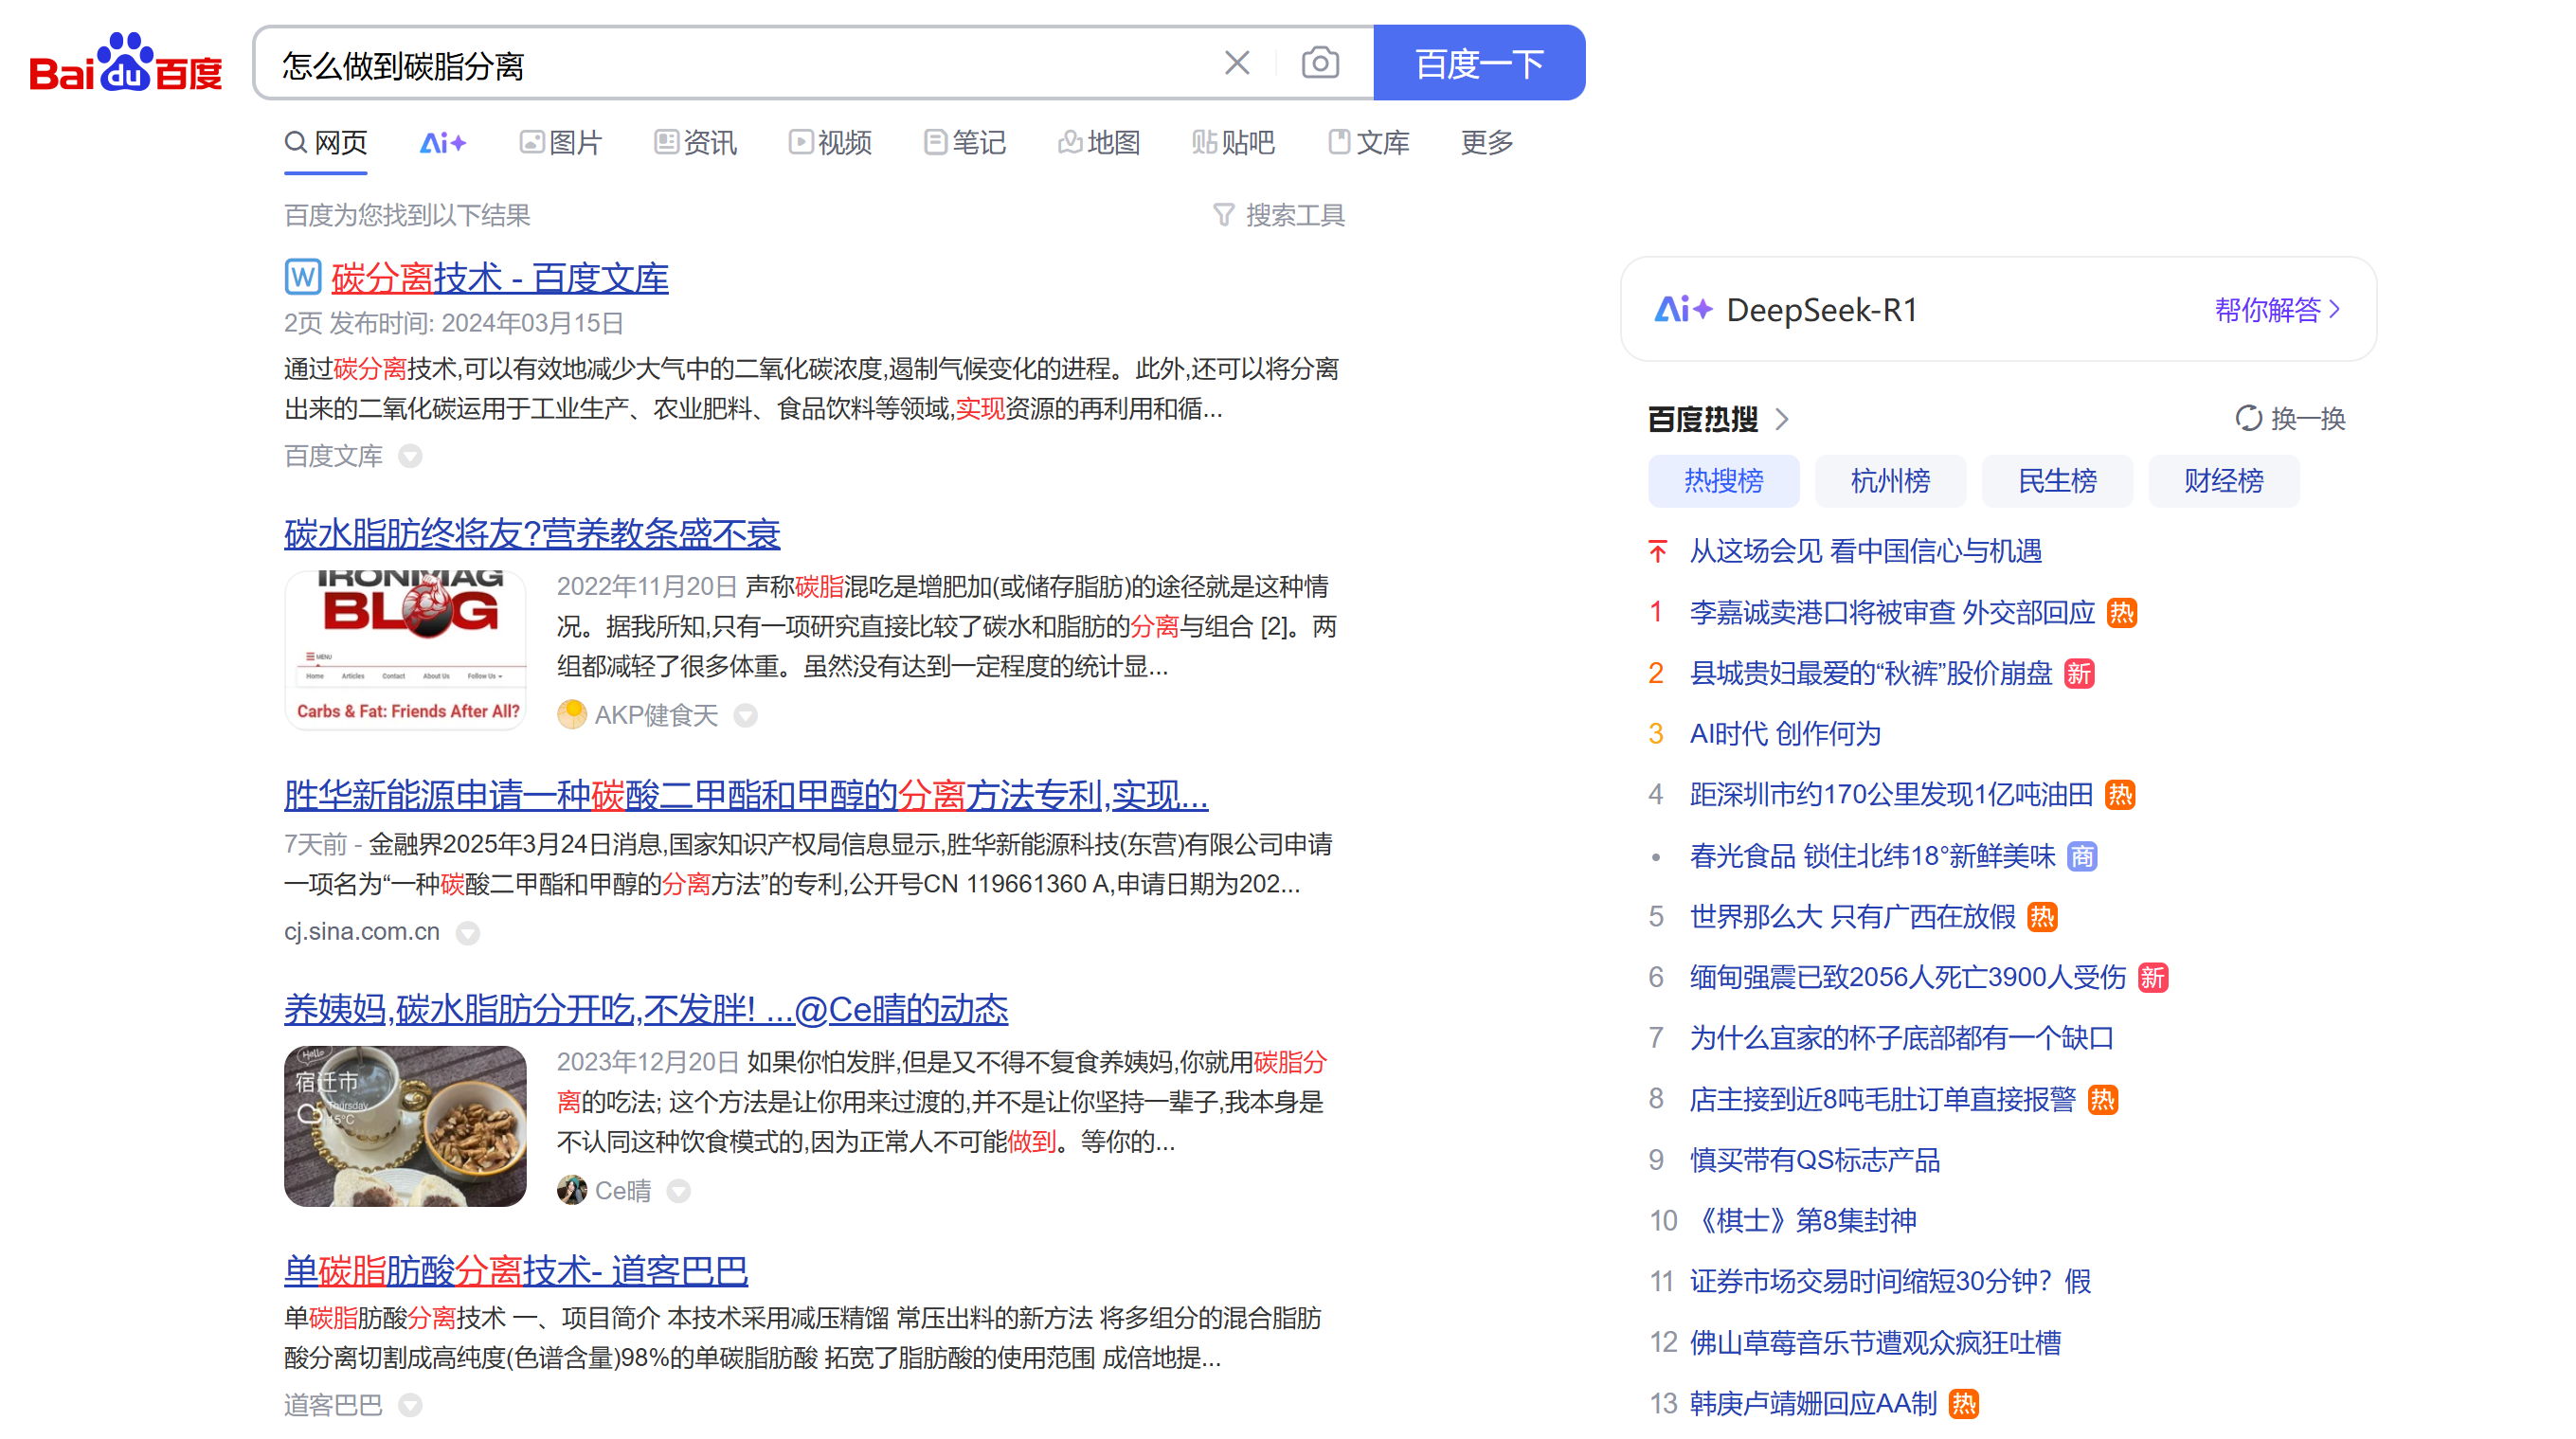Open the 更多 menu
Screen dimensions: 2576x1439
coord(1487,143)
